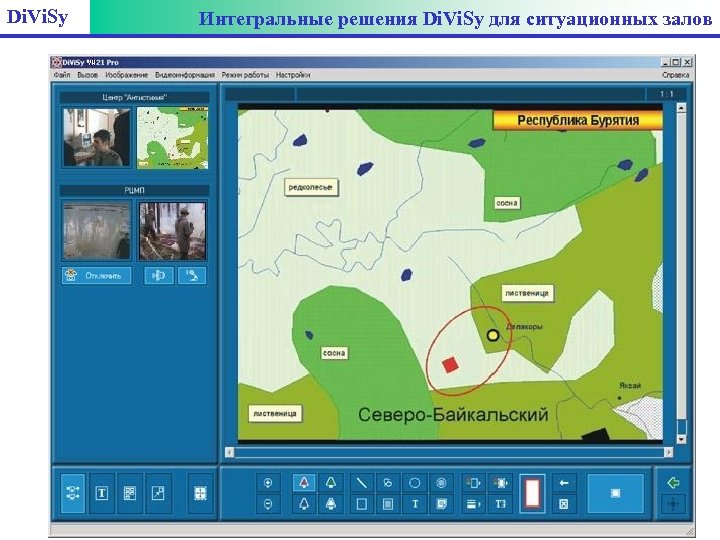Open the fill color picker icon
Viewport: 720px width, 540px height.
coord(501,483)
